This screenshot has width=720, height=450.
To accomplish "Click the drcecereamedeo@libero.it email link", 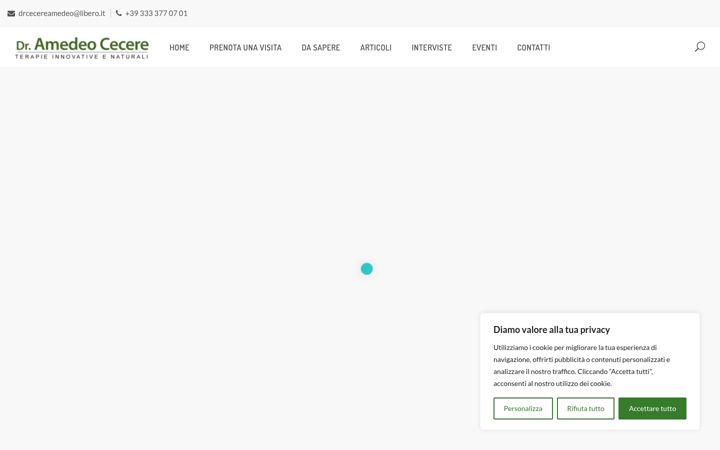I will coord(62,13).
